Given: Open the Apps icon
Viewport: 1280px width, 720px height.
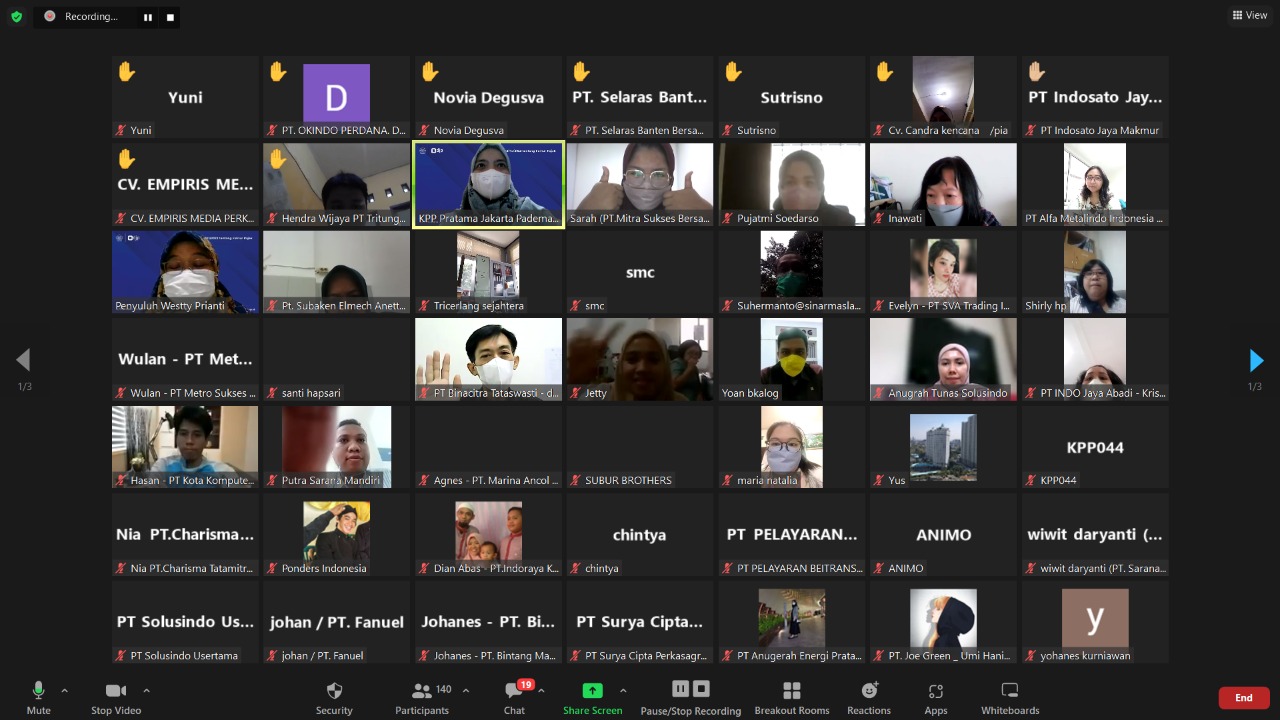Looking at the screenshot, I should pos(935,691).
